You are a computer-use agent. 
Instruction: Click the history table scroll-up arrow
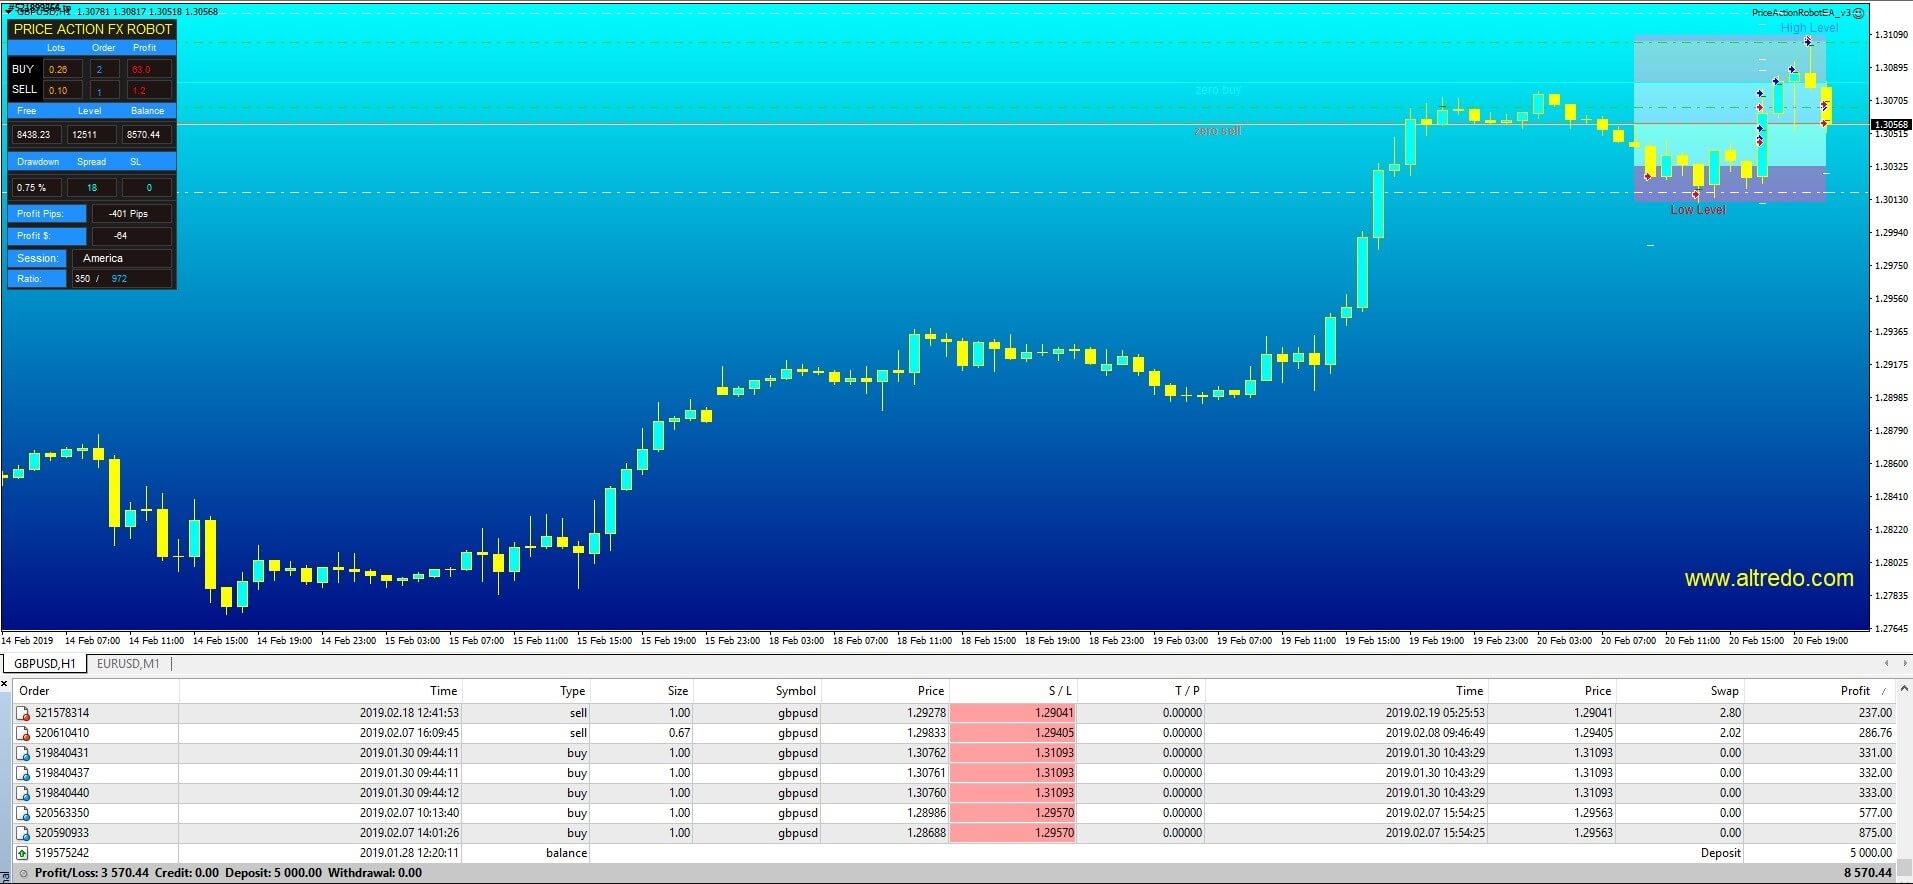point(1905,690)
